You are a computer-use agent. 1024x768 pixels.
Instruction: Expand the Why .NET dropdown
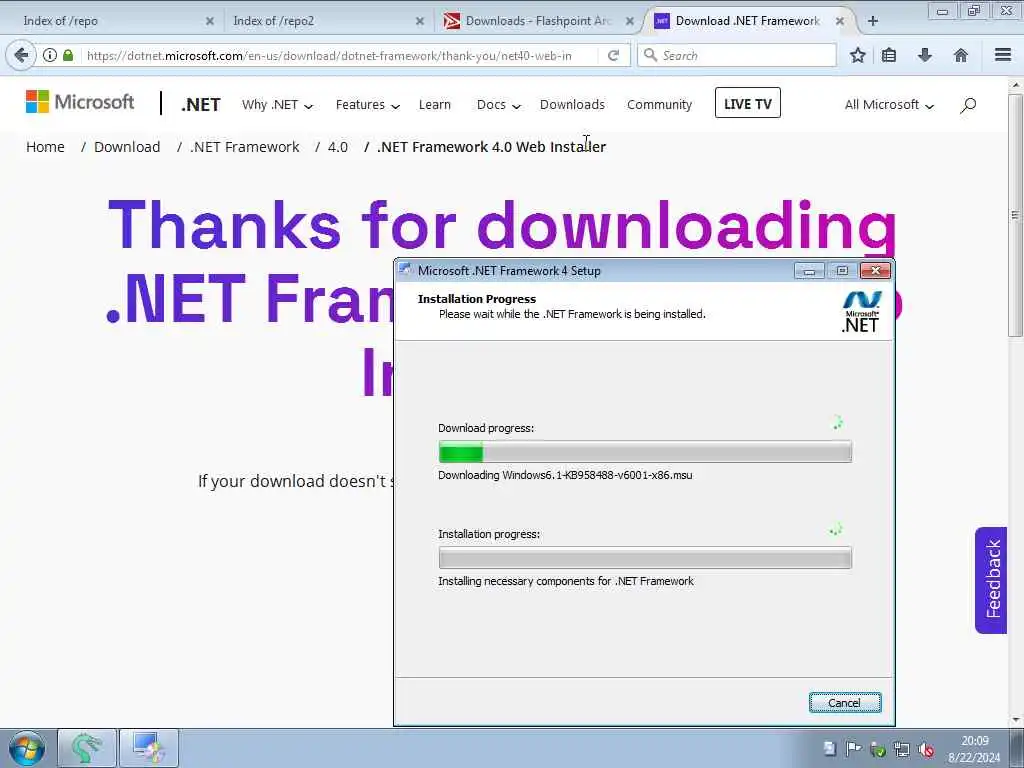pos(277,104)
